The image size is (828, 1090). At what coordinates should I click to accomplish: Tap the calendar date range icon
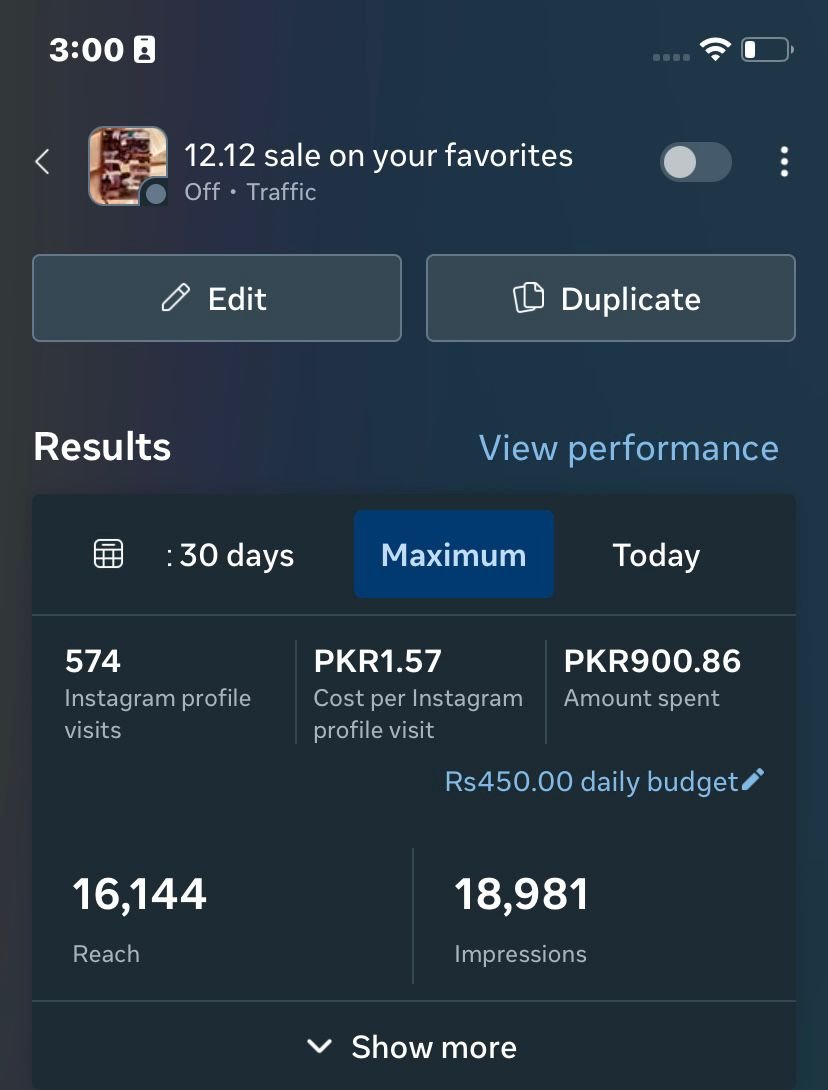108,554
